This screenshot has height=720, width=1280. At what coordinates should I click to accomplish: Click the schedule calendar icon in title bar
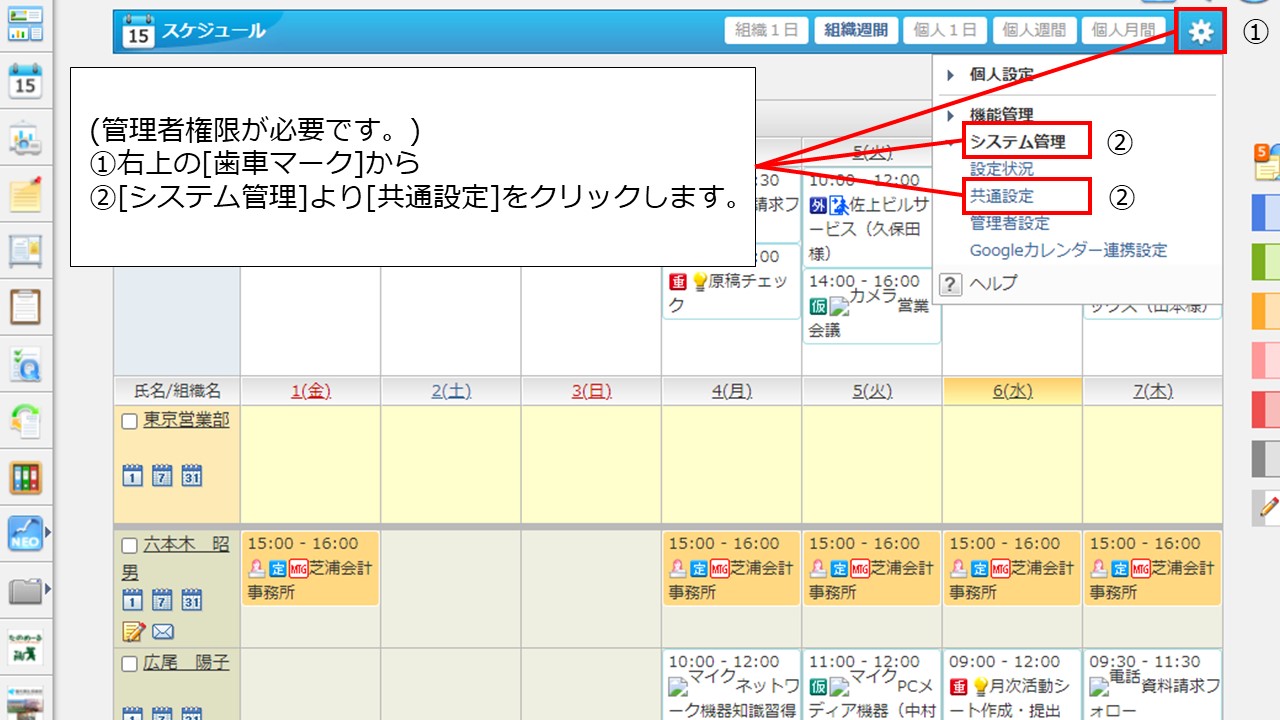click(x=138, y=31)
